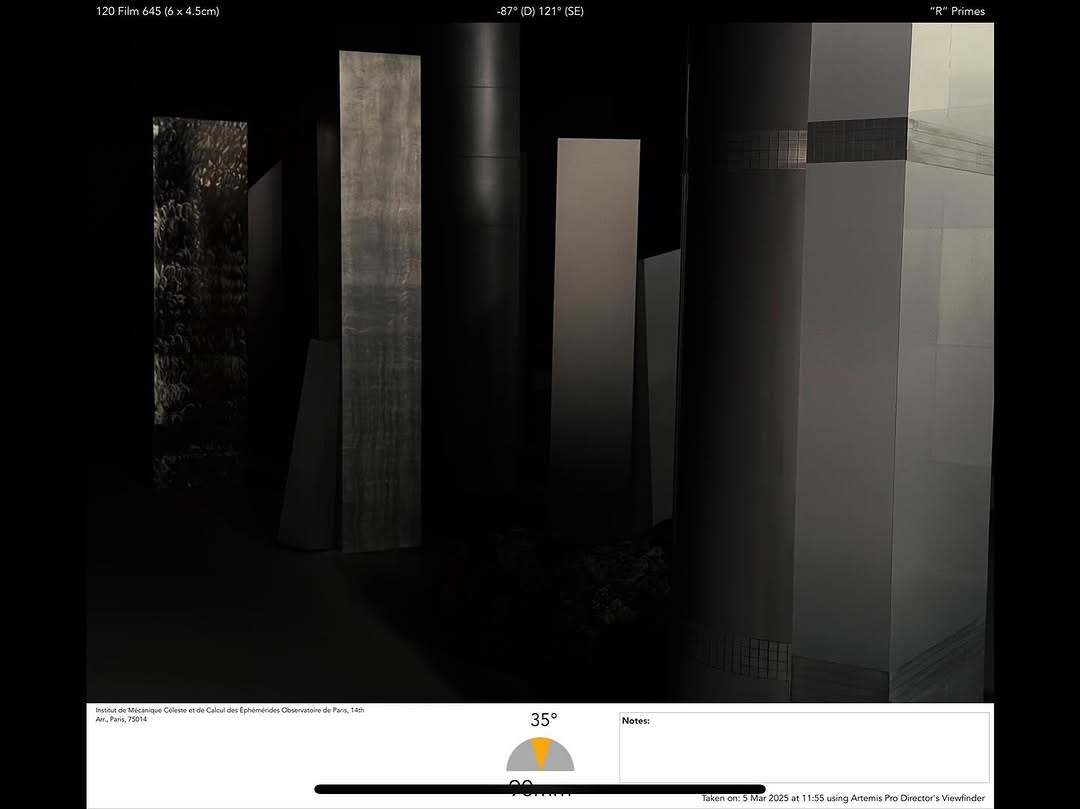The height and width of the screenshot is (809, 1080).
Task: Click the wood-grain panel in the image
Action: 381,300
